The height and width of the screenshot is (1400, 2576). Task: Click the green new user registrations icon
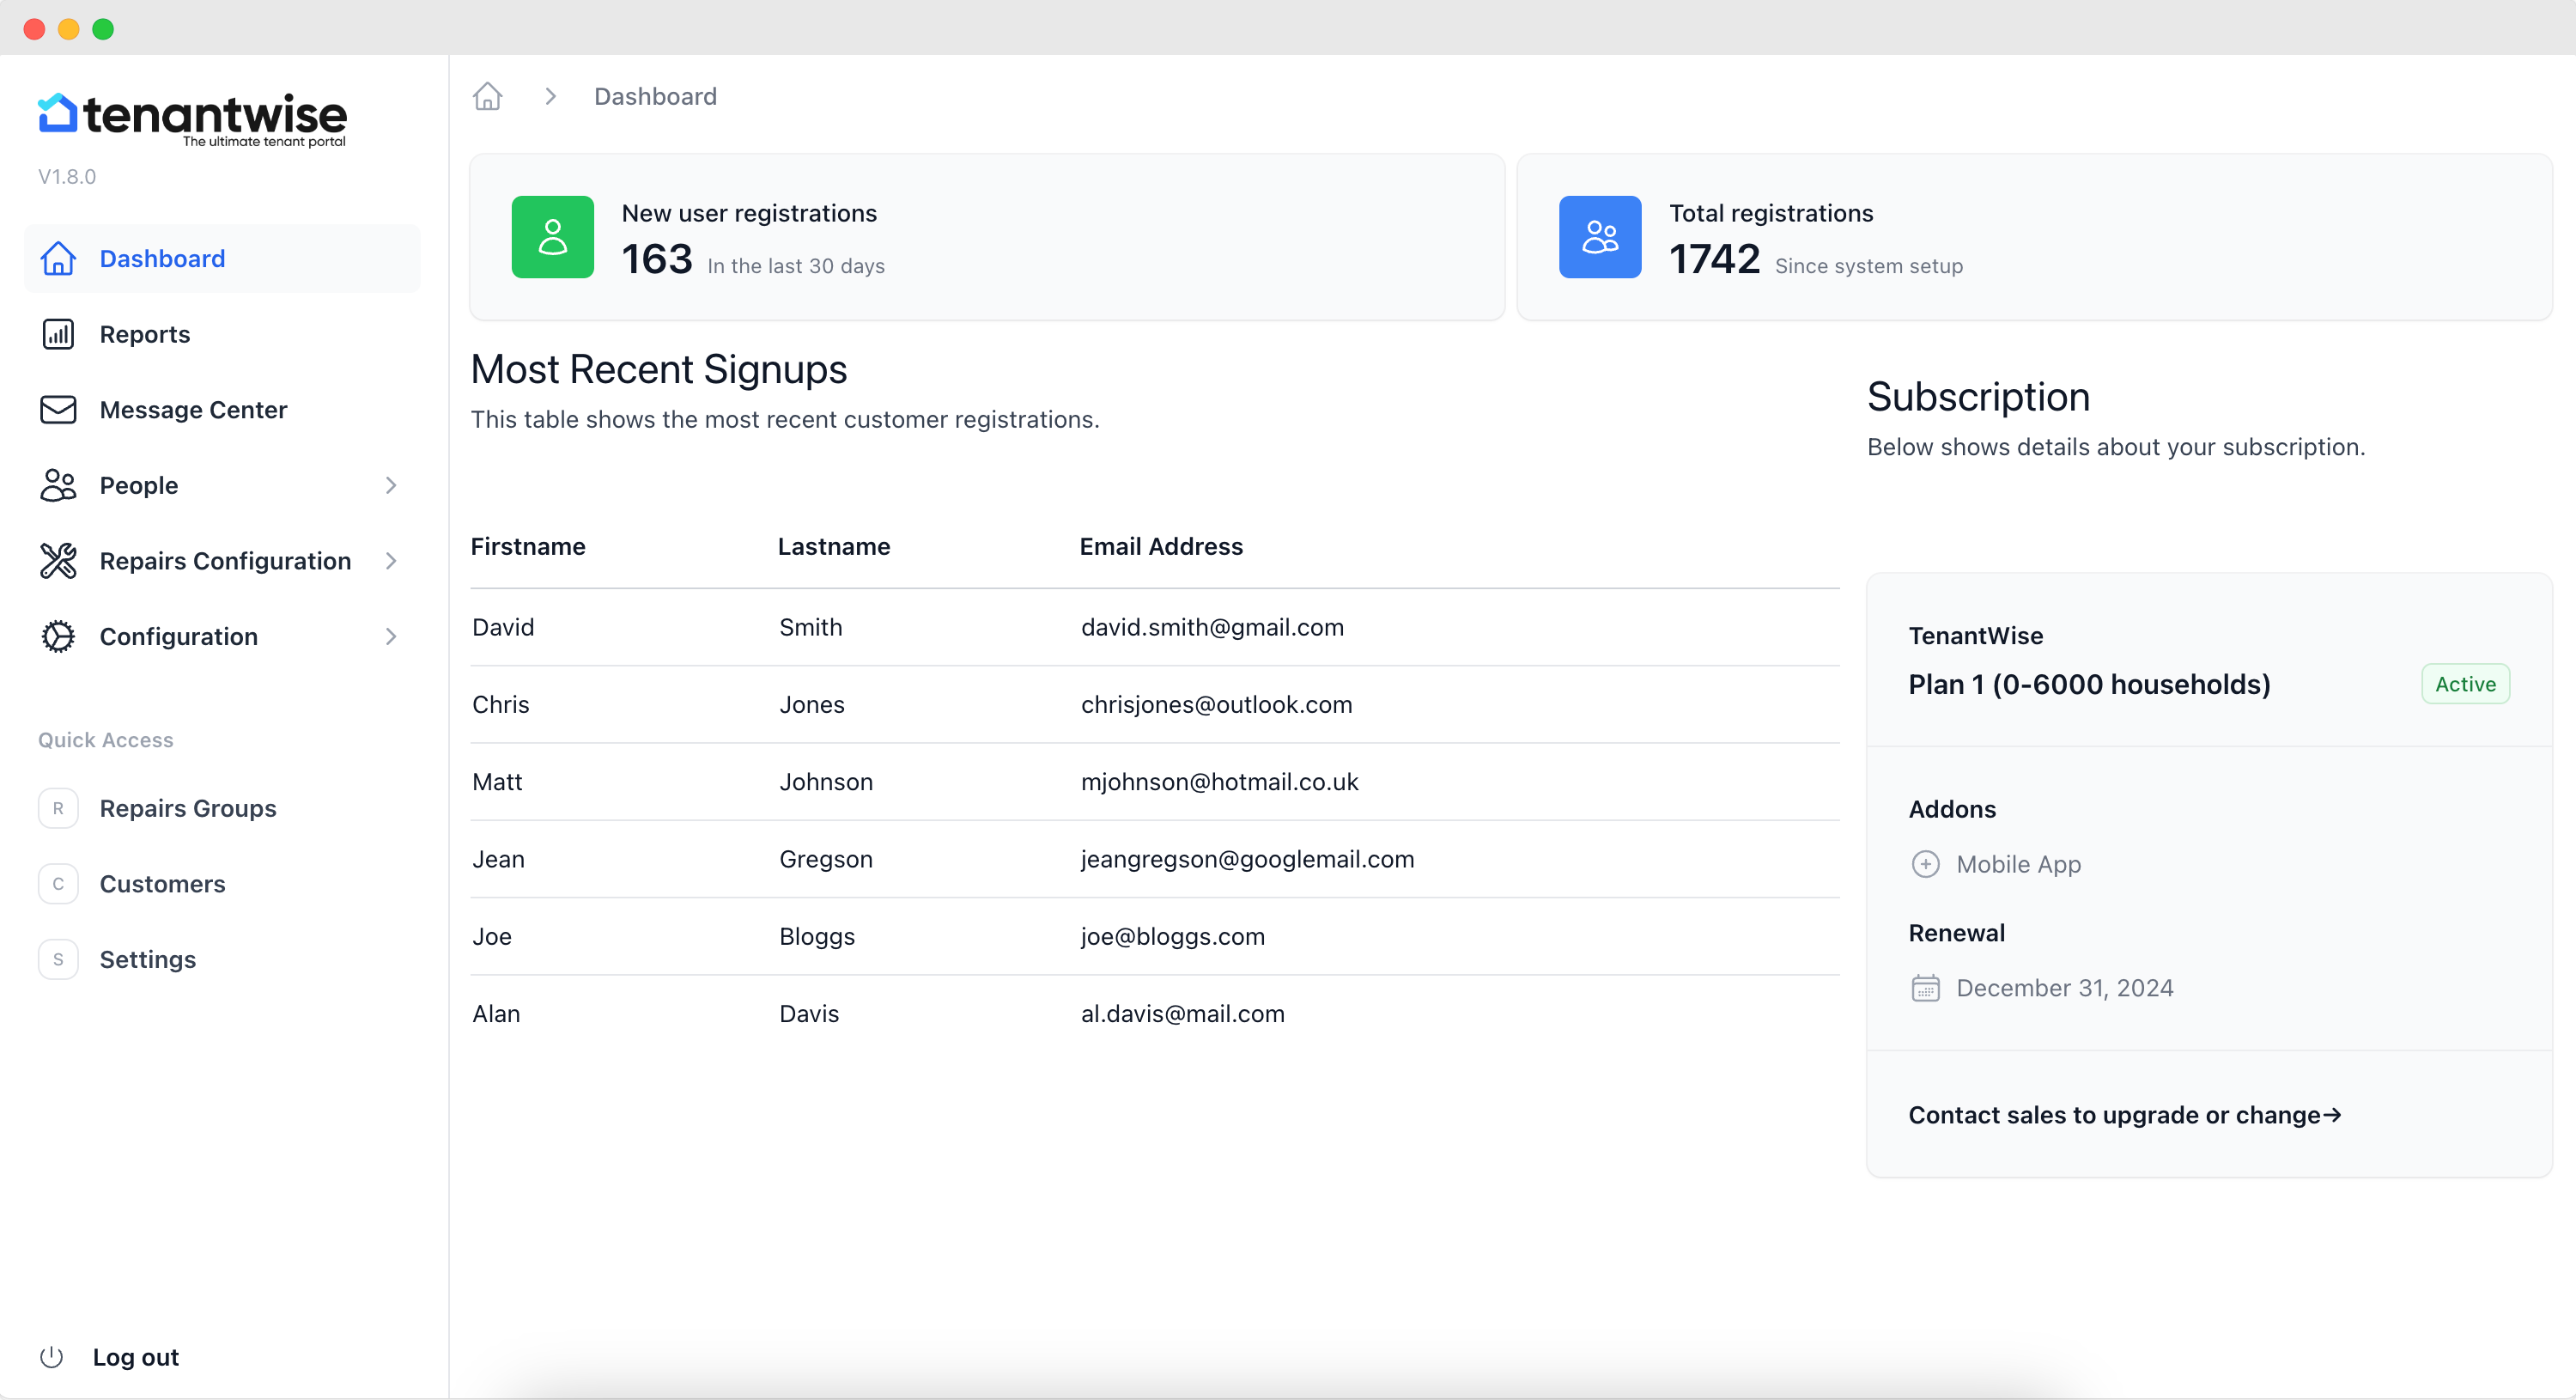552,237
